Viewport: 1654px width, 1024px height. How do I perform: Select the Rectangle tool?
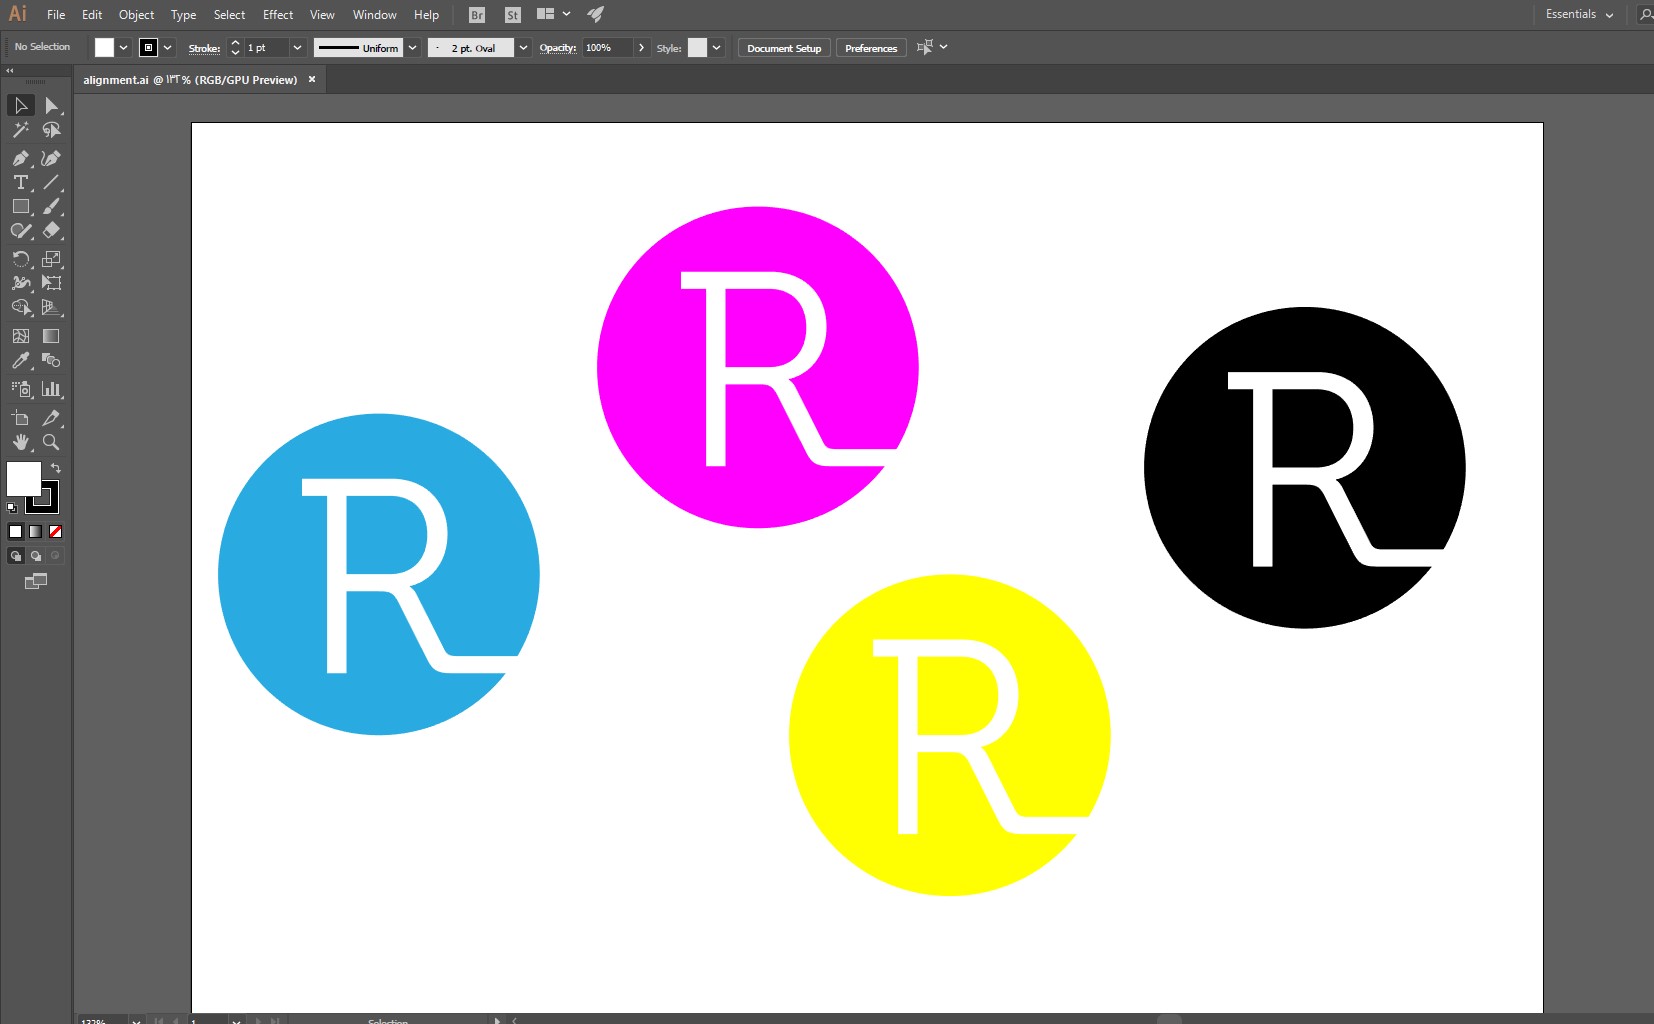(21, 206)
